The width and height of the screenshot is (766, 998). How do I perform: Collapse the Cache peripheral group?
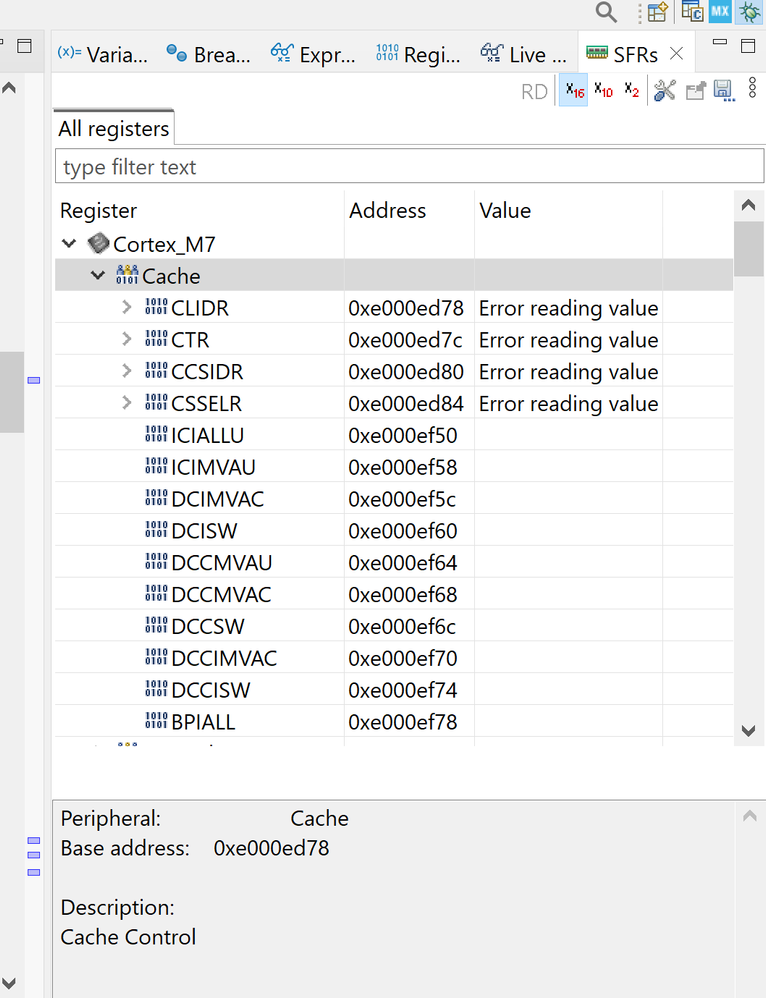98,276
